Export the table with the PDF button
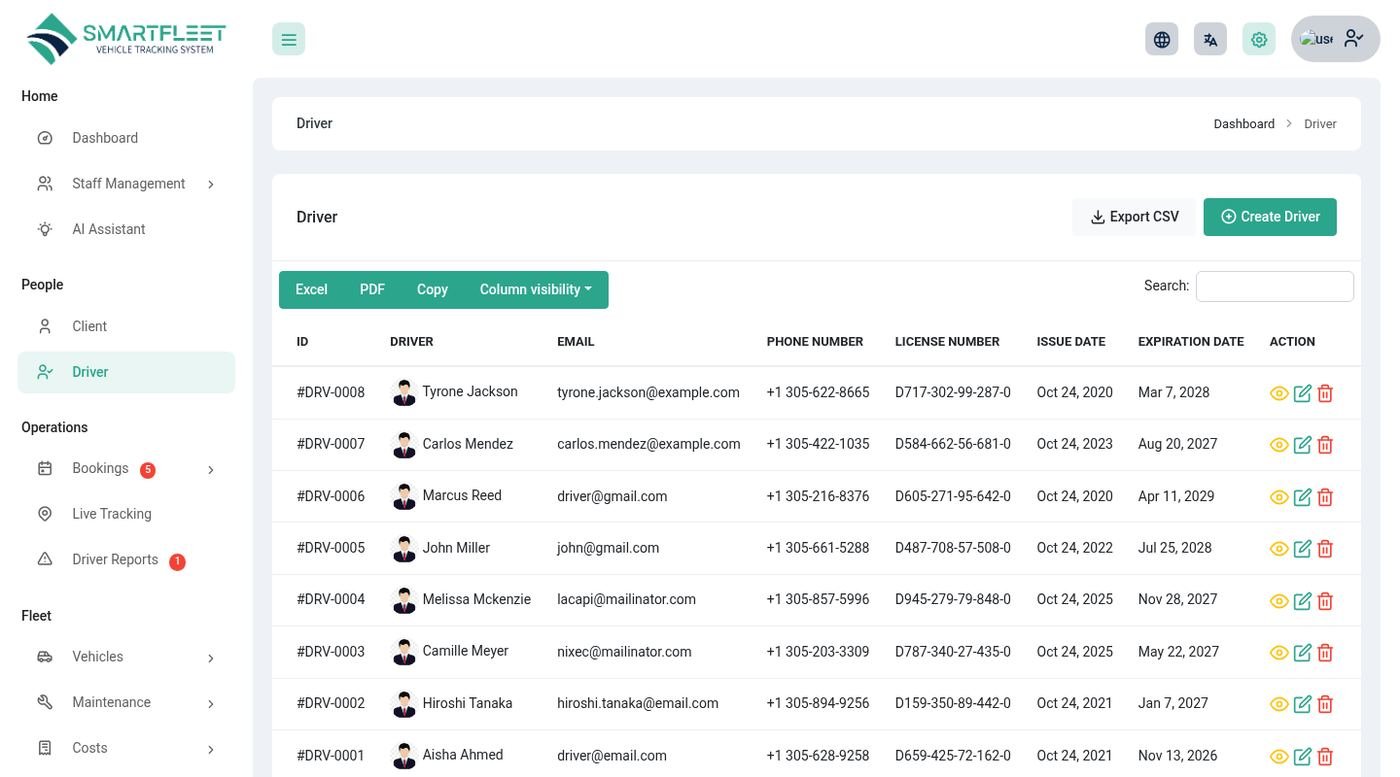 point(372,290)
